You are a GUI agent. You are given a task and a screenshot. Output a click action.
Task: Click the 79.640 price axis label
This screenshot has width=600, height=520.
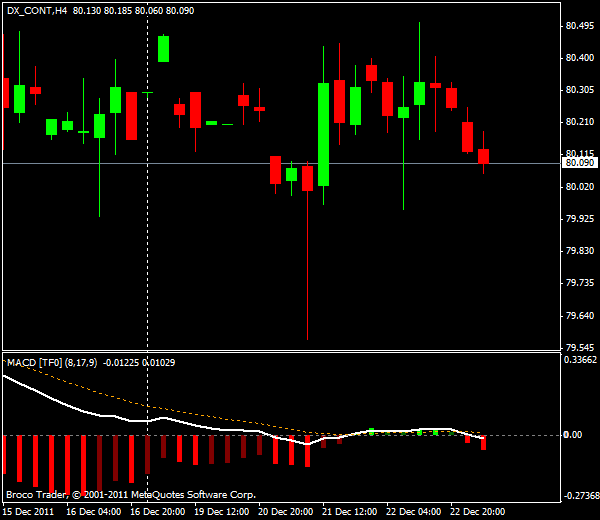tap(580, 316)
